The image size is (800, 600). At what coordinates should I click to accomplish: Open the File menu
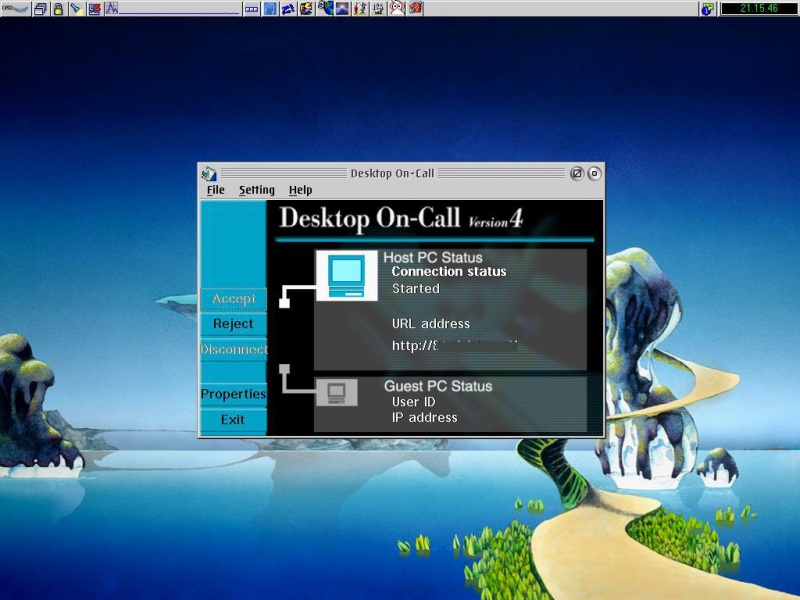click(215, 190)
